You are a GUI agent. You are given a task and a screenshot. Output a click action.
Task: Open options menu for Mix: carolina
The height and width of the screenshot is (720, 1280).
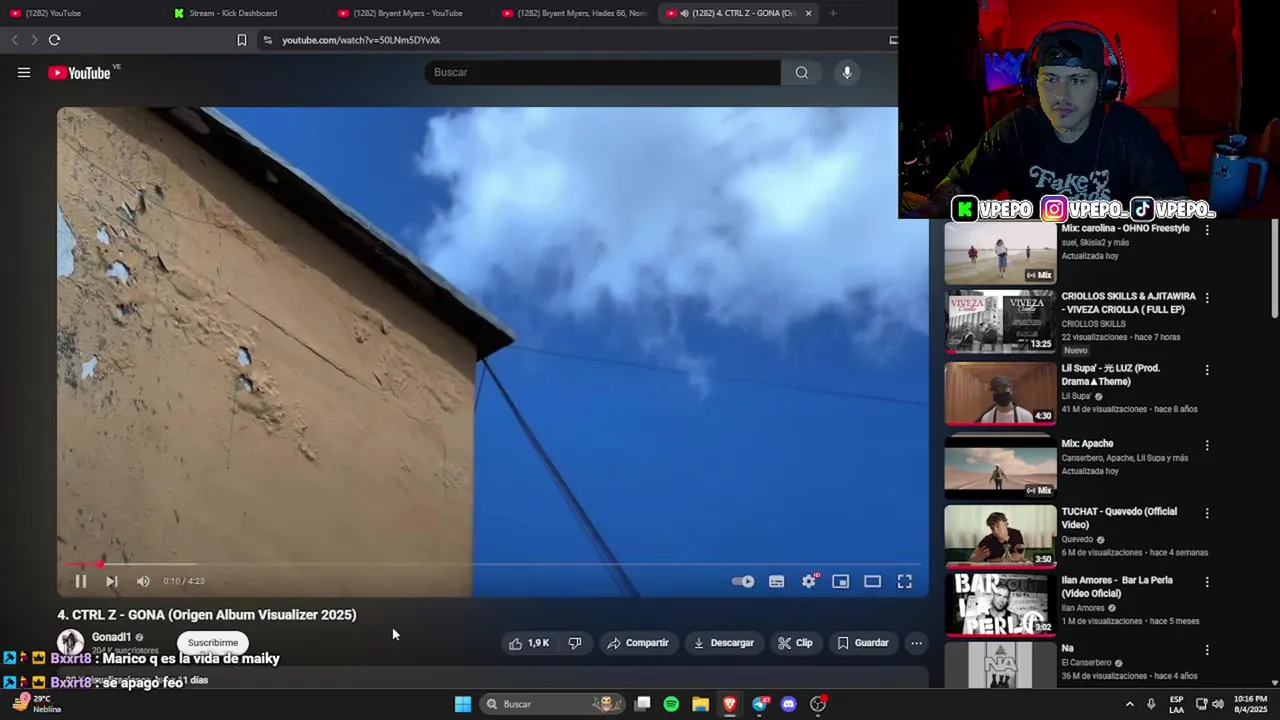coord(1207,229)
